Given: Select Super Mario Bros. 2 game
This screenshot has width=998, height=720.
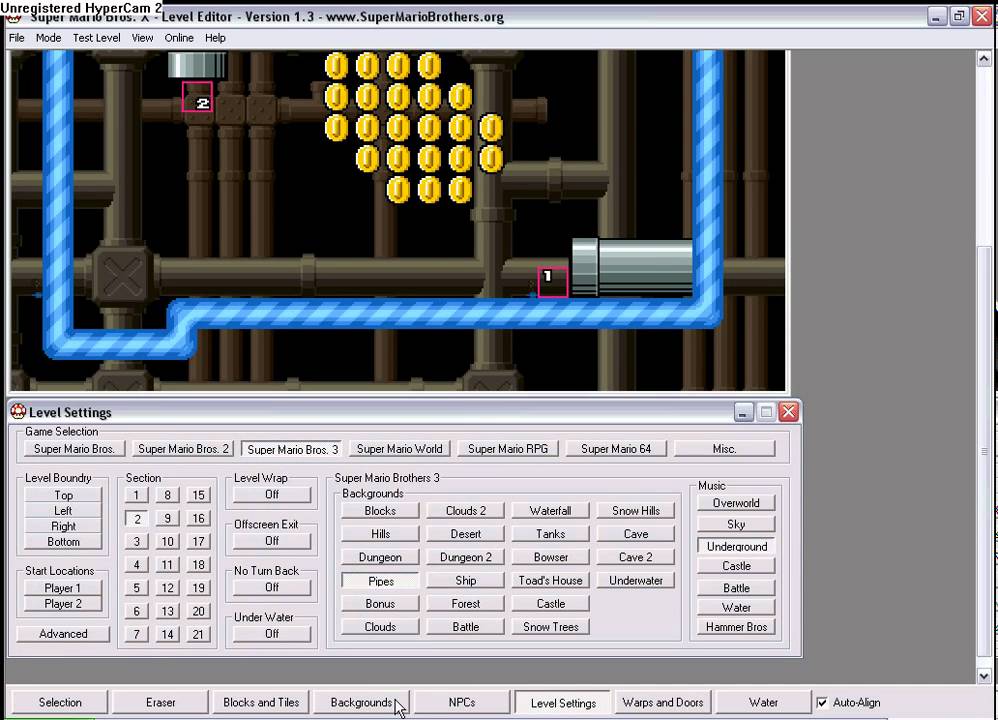Looking at the screenshot, I should pos(183,449).
